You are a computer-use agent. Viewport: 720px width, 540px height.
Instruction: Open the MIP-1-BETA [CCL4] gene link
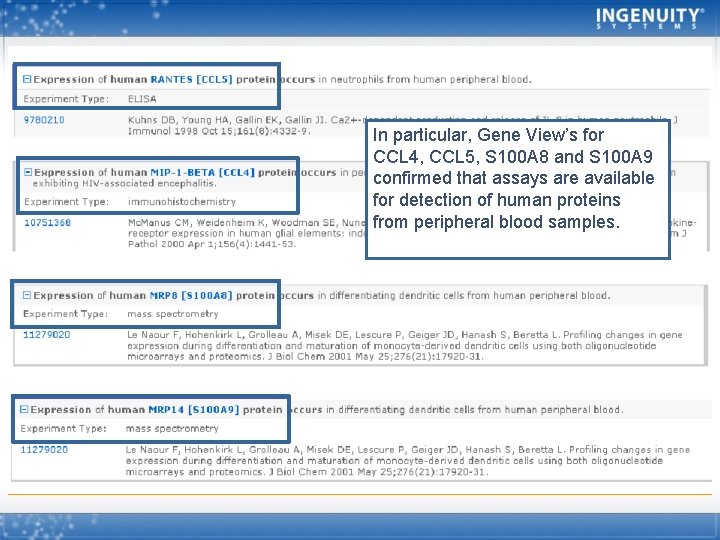coord(202,173)
